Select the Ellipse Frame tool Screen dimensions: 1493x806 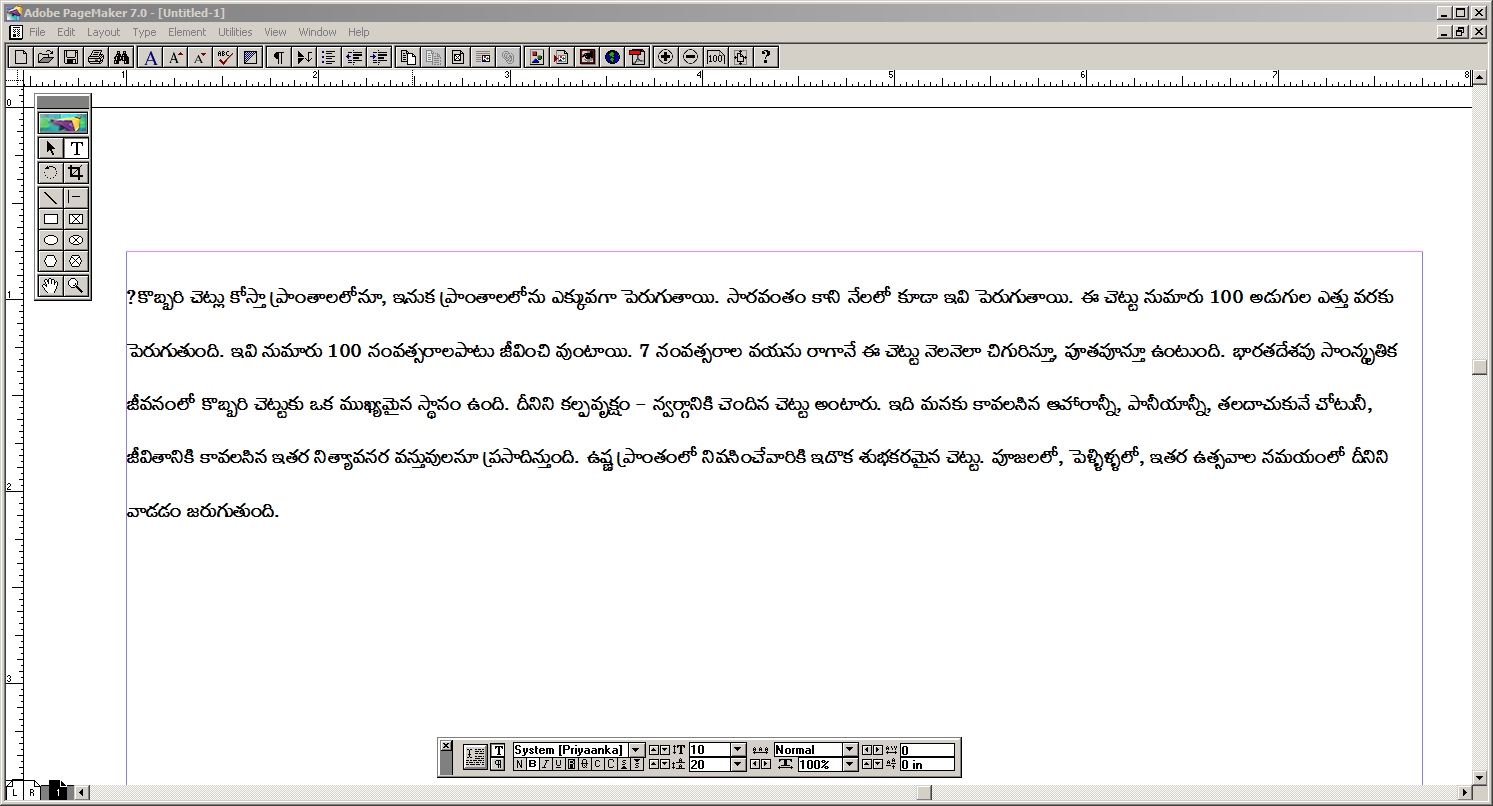(x=76, y=240)
